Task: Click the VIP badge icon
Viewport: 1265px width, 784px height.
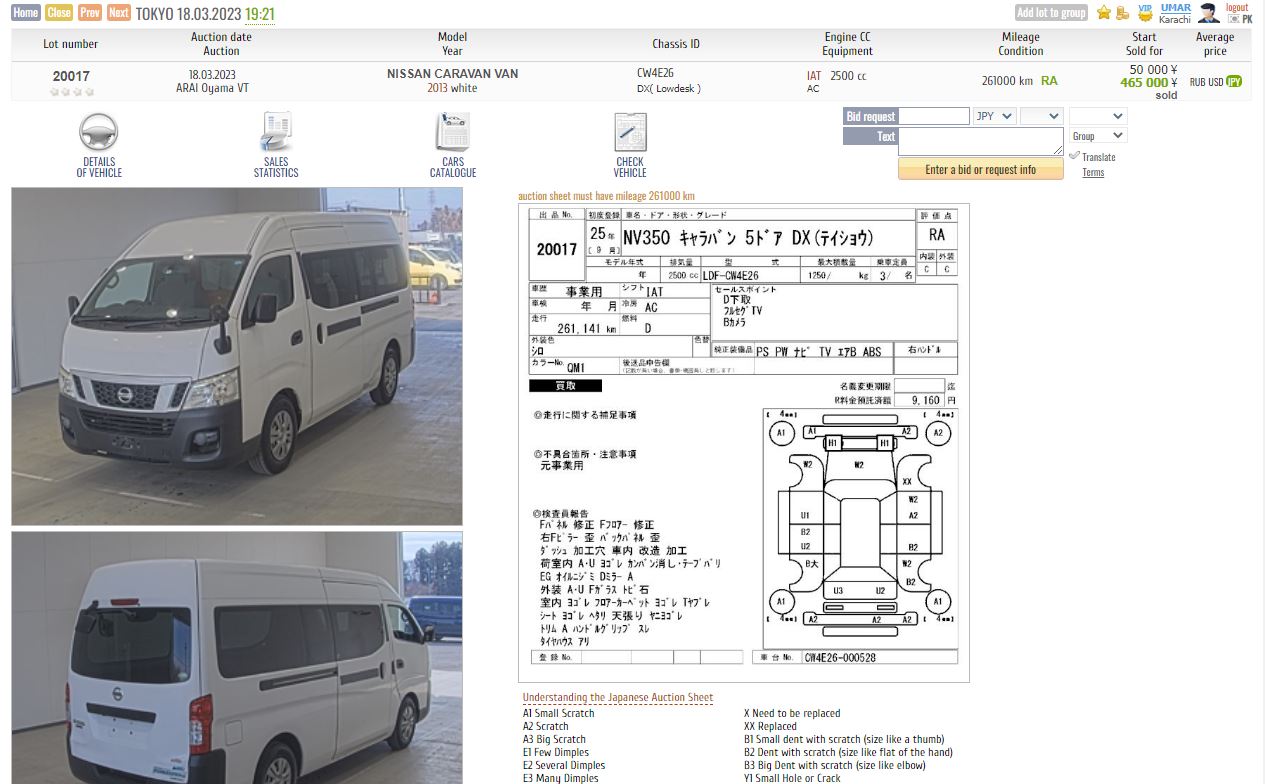Action: (1145, 13)
